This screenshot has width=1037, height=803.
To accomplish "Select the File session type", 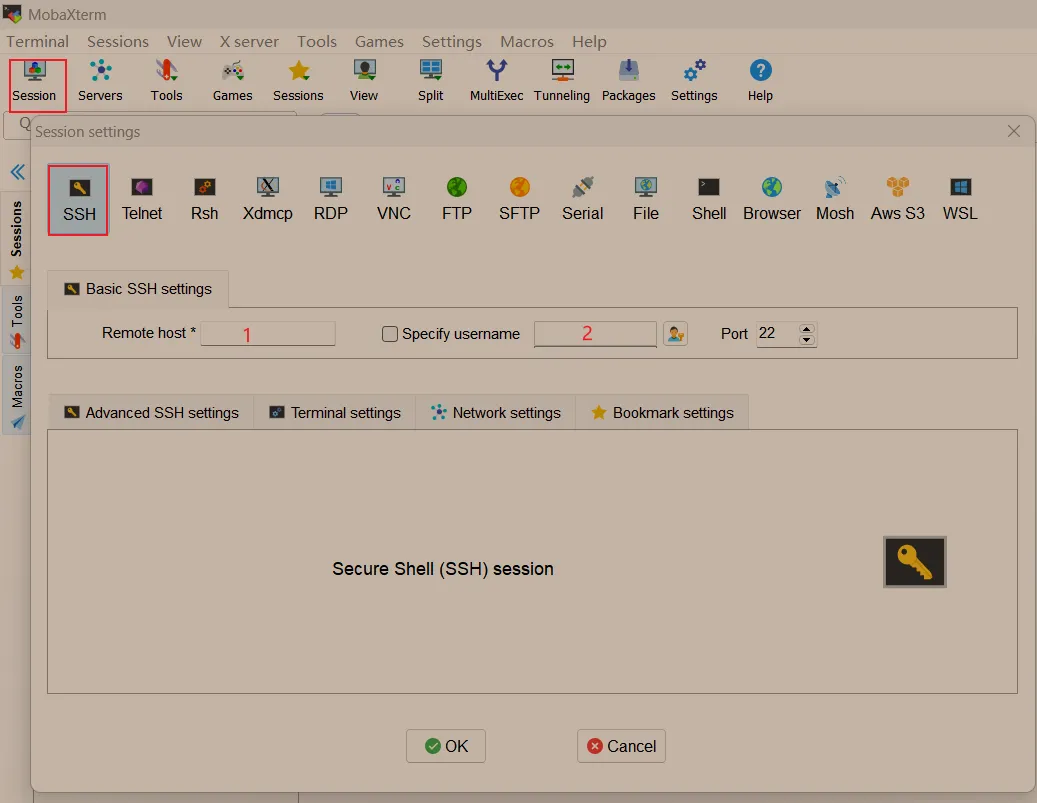I will pos(645,200).
